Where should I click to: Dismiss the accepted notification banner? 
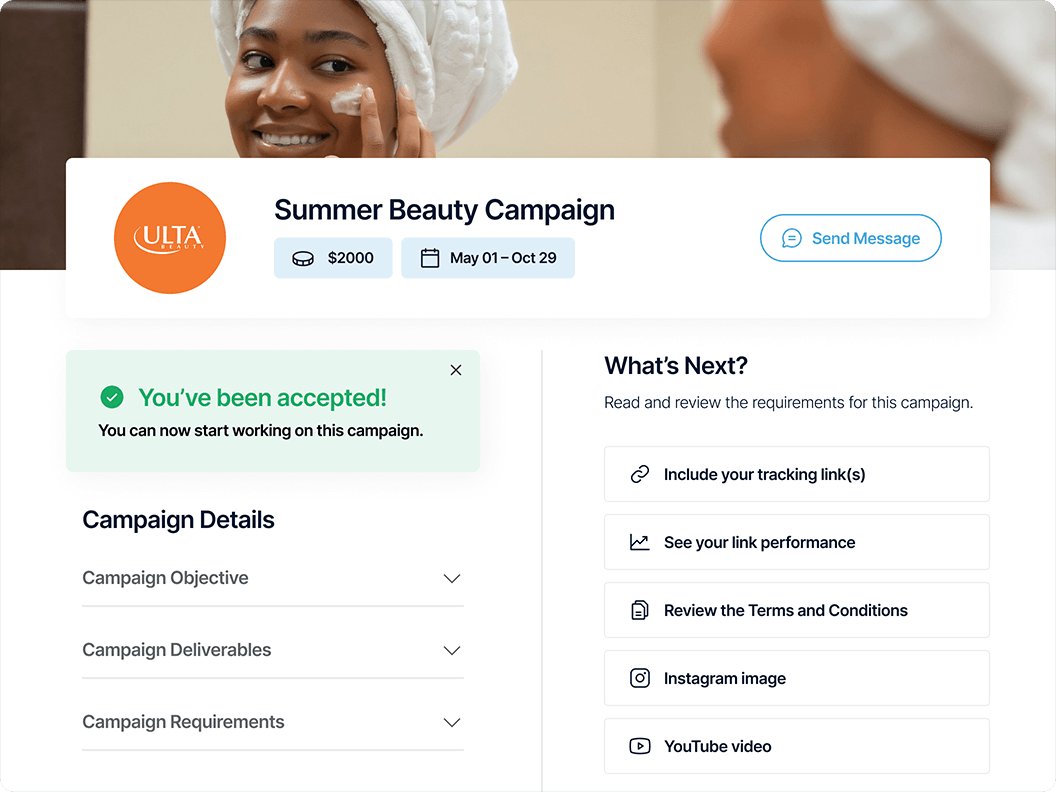click(456, 370)
